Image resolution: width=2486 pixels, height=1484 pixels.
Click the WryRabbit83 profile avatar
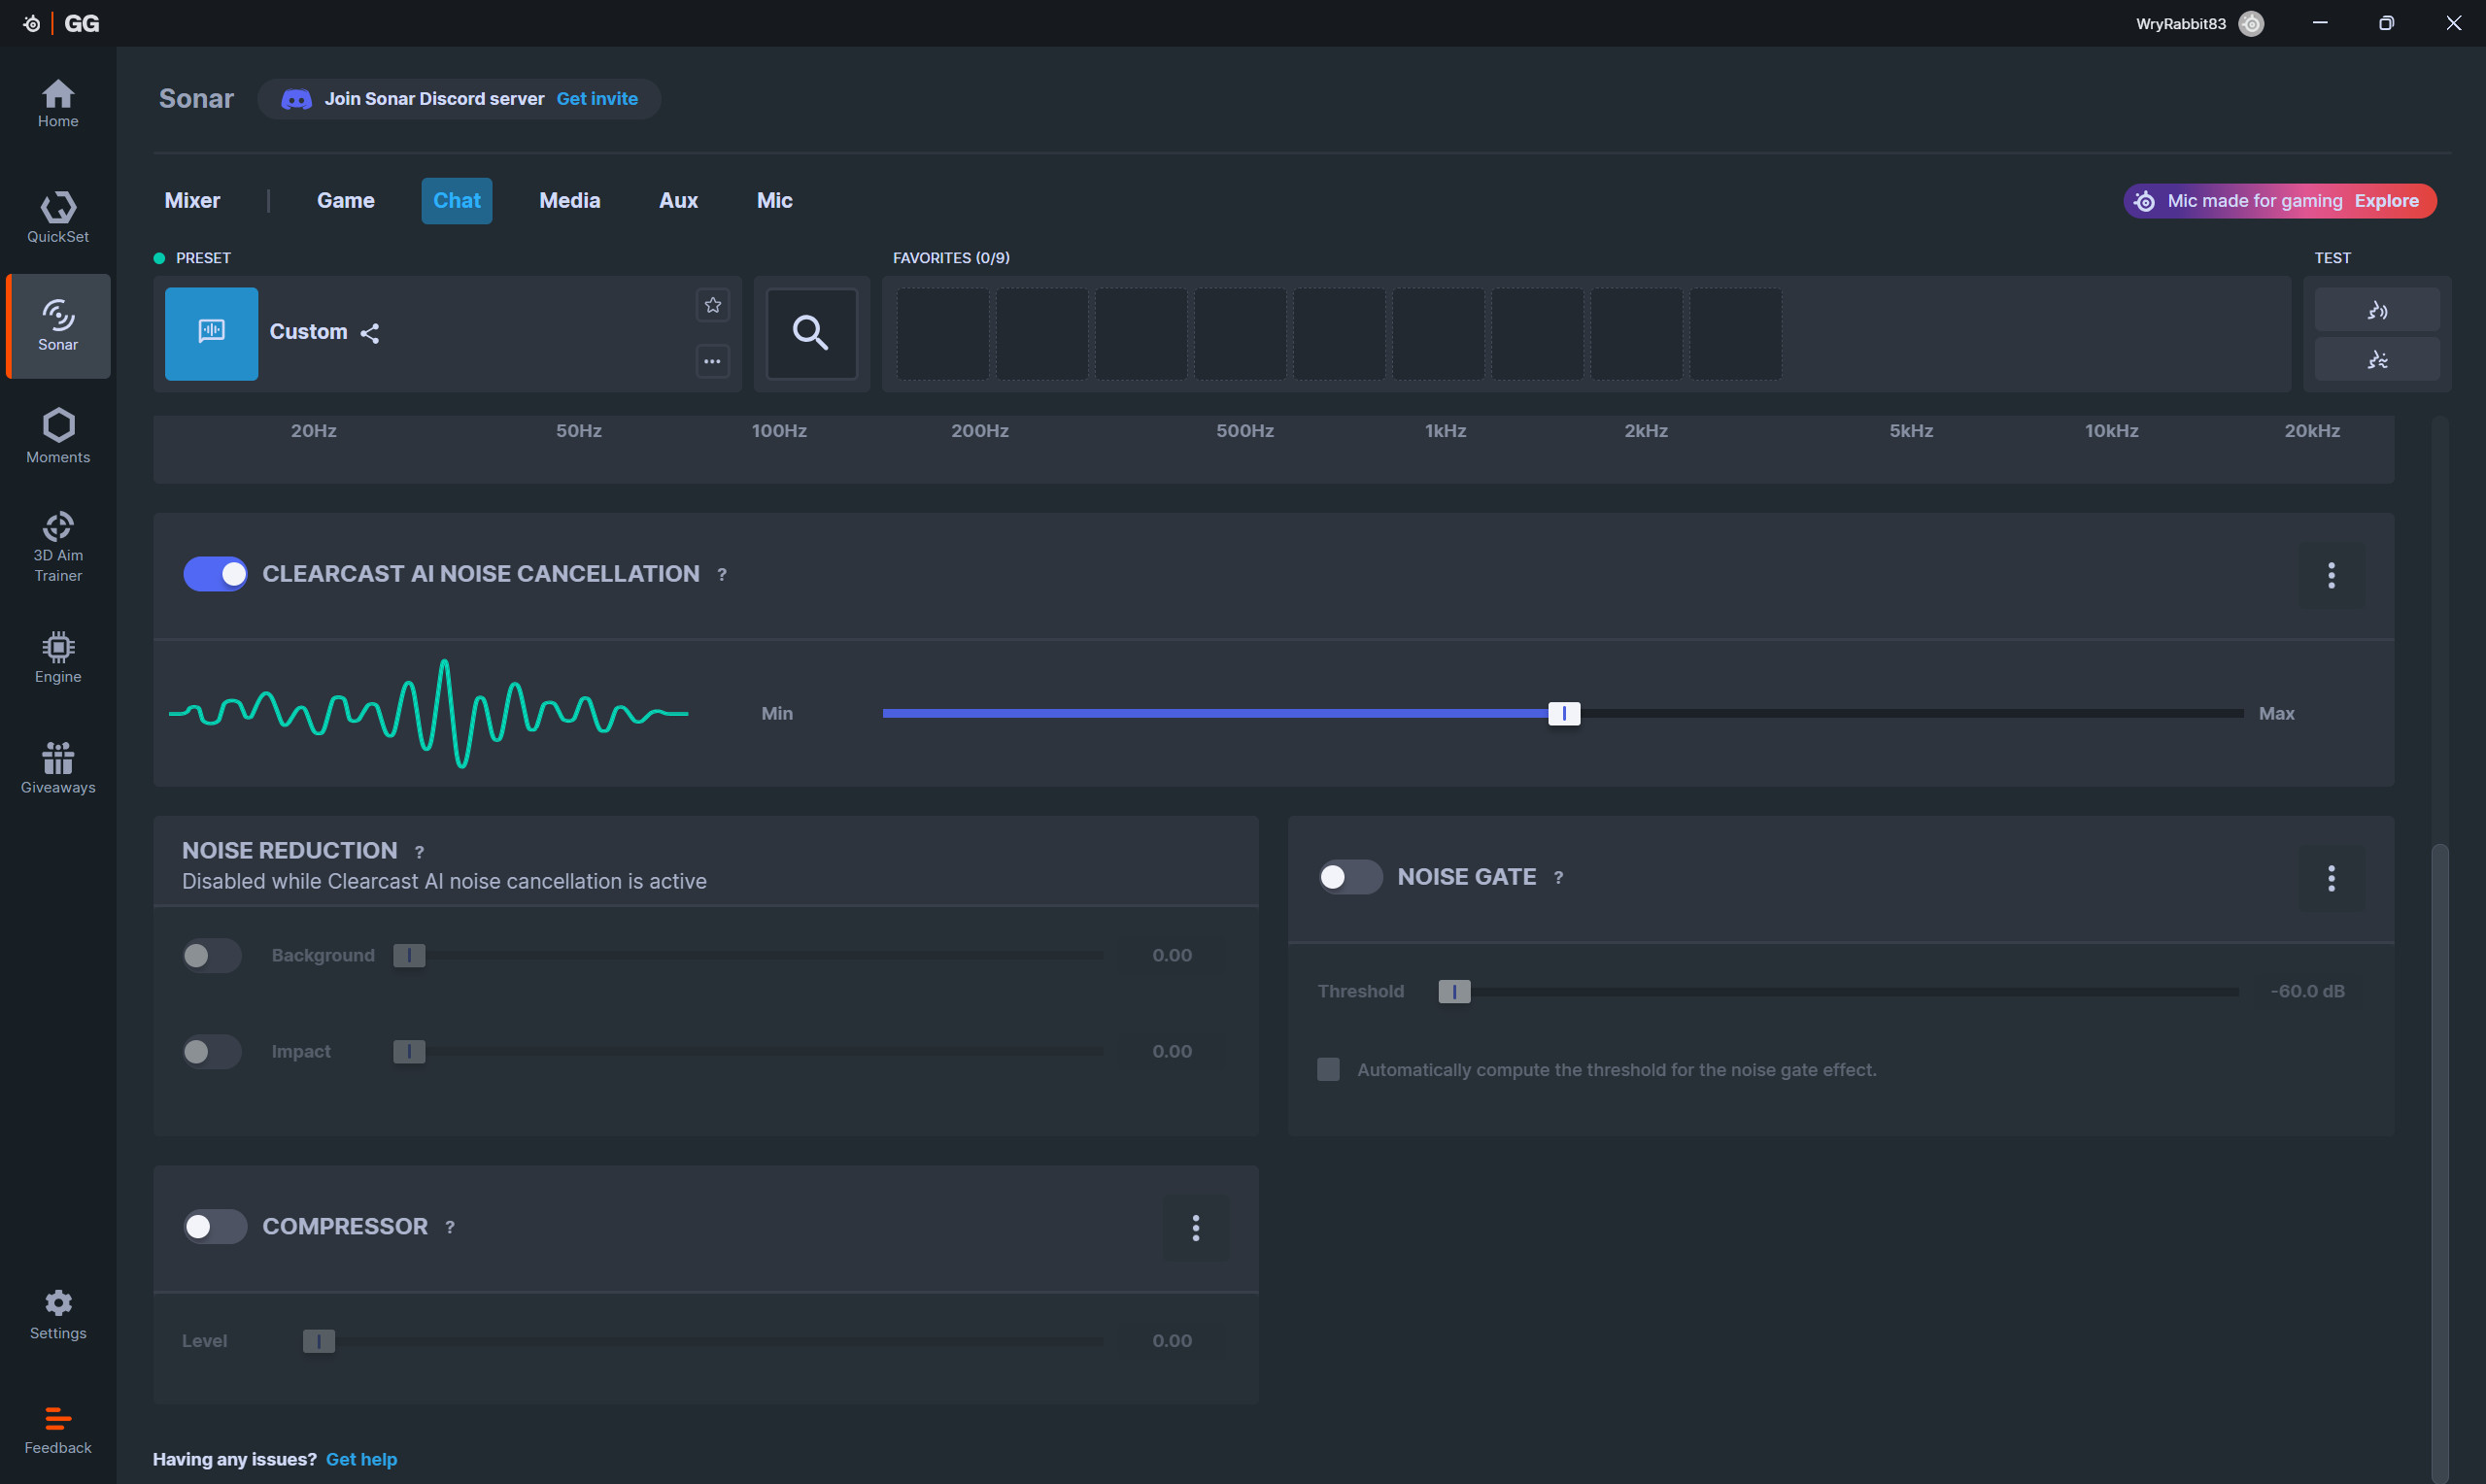click(x=2250, y=23)
